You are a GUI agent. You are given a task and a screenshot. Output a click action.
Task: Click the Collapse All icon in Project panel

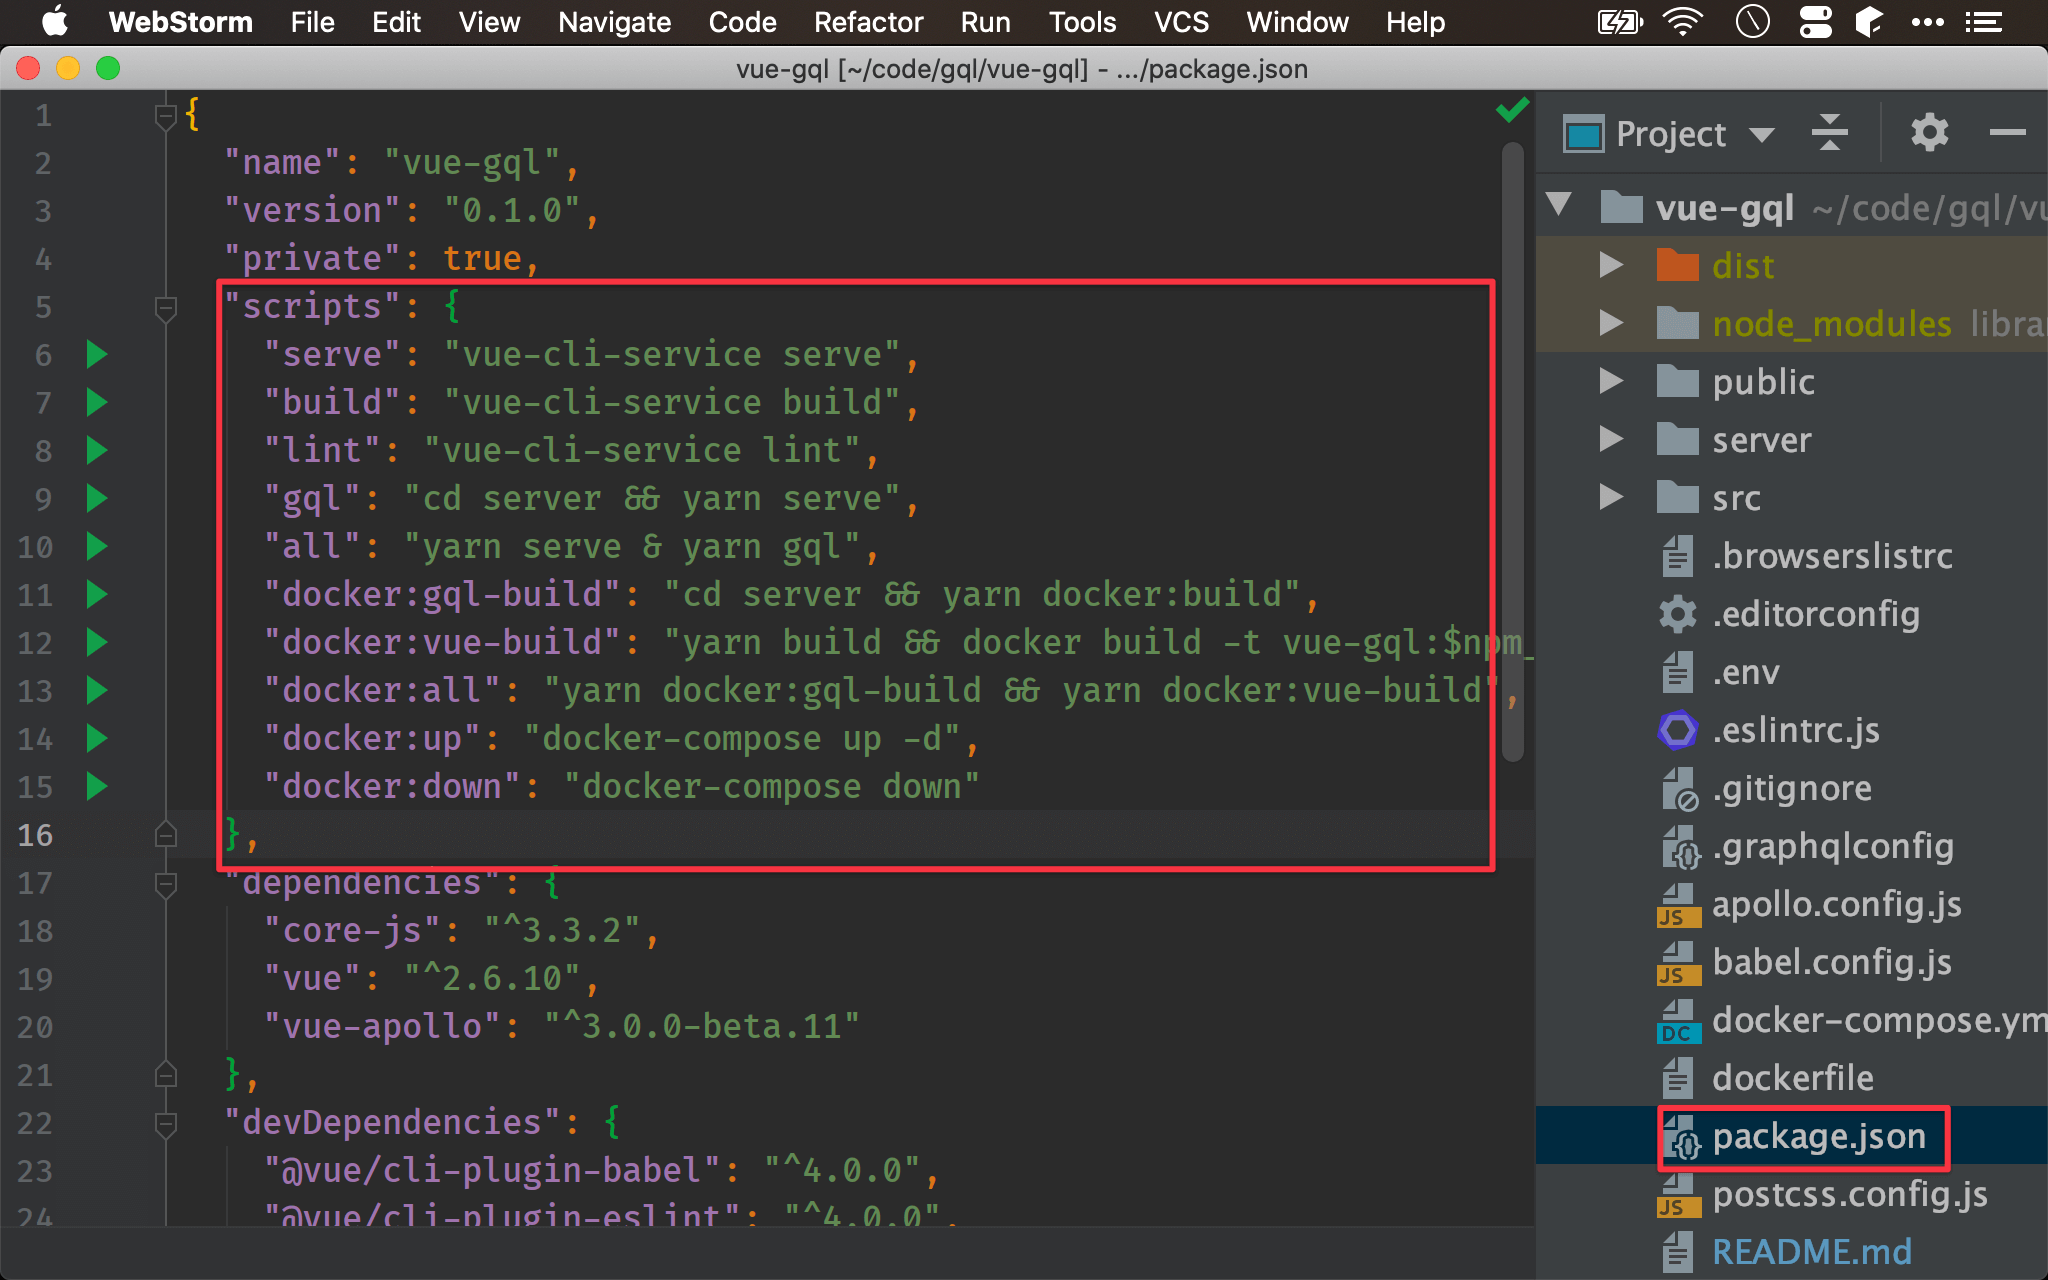(x=1829, y=132)
